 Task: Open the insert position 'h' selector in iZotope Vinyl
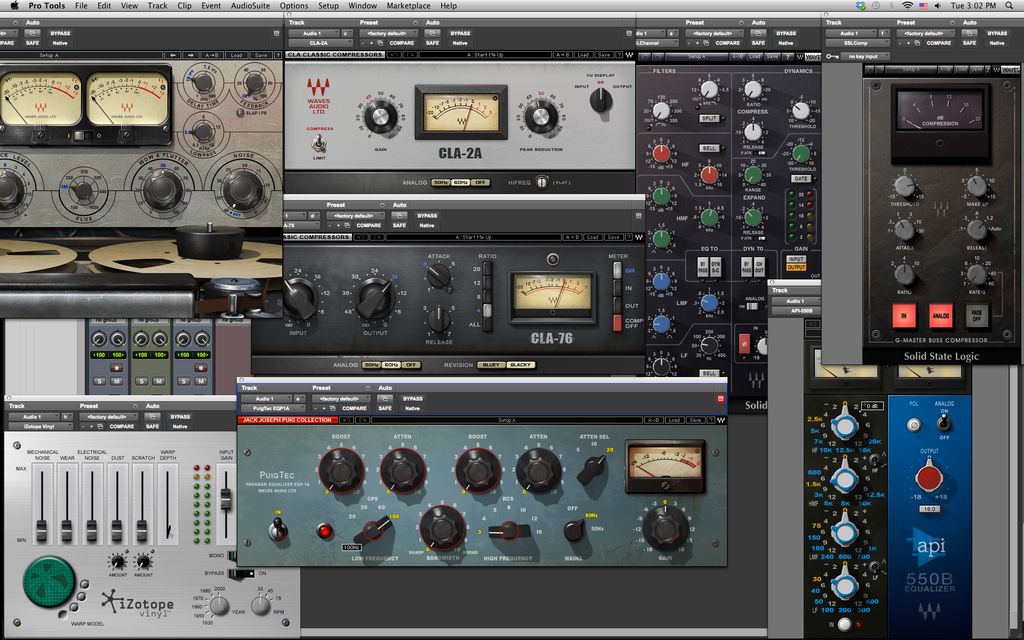coord(67,417)
